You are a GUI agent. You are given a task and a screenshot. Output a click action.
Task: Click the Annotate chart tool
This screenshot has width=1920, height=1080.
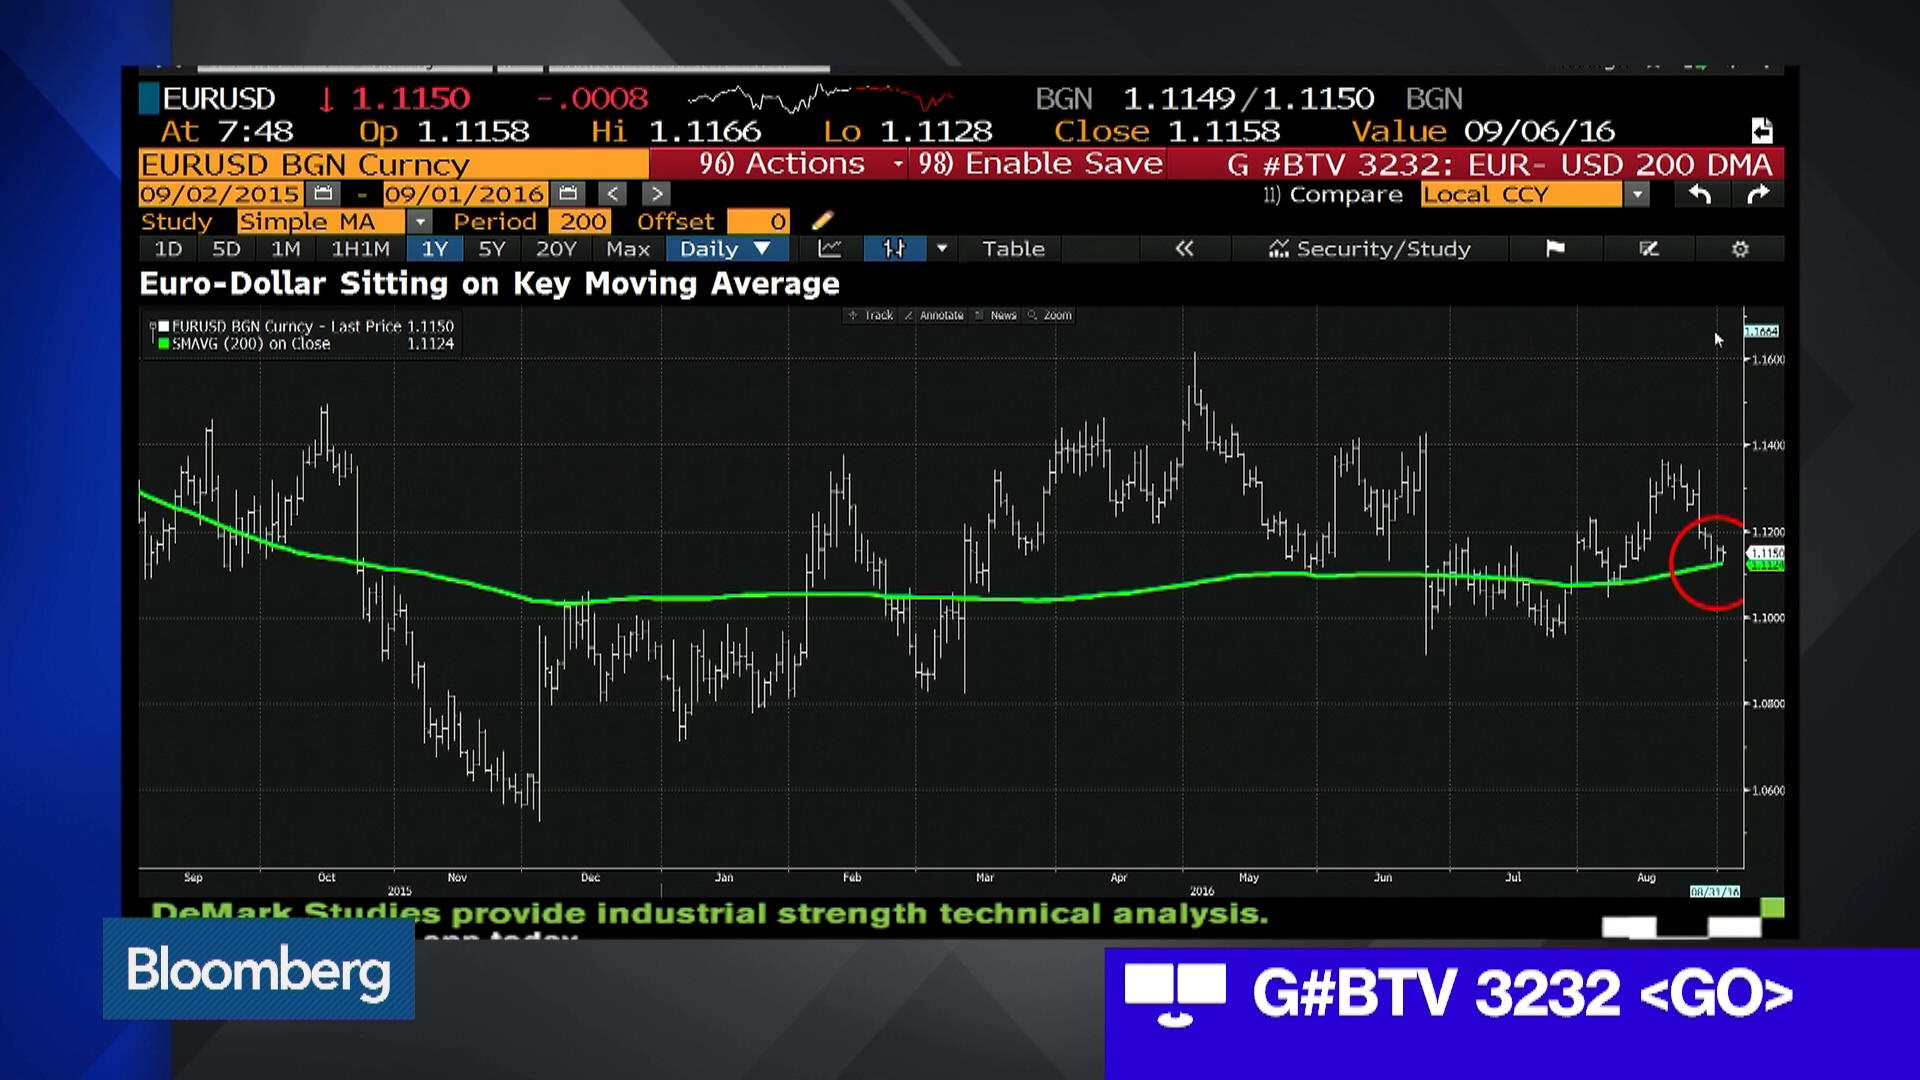(934, 315)
